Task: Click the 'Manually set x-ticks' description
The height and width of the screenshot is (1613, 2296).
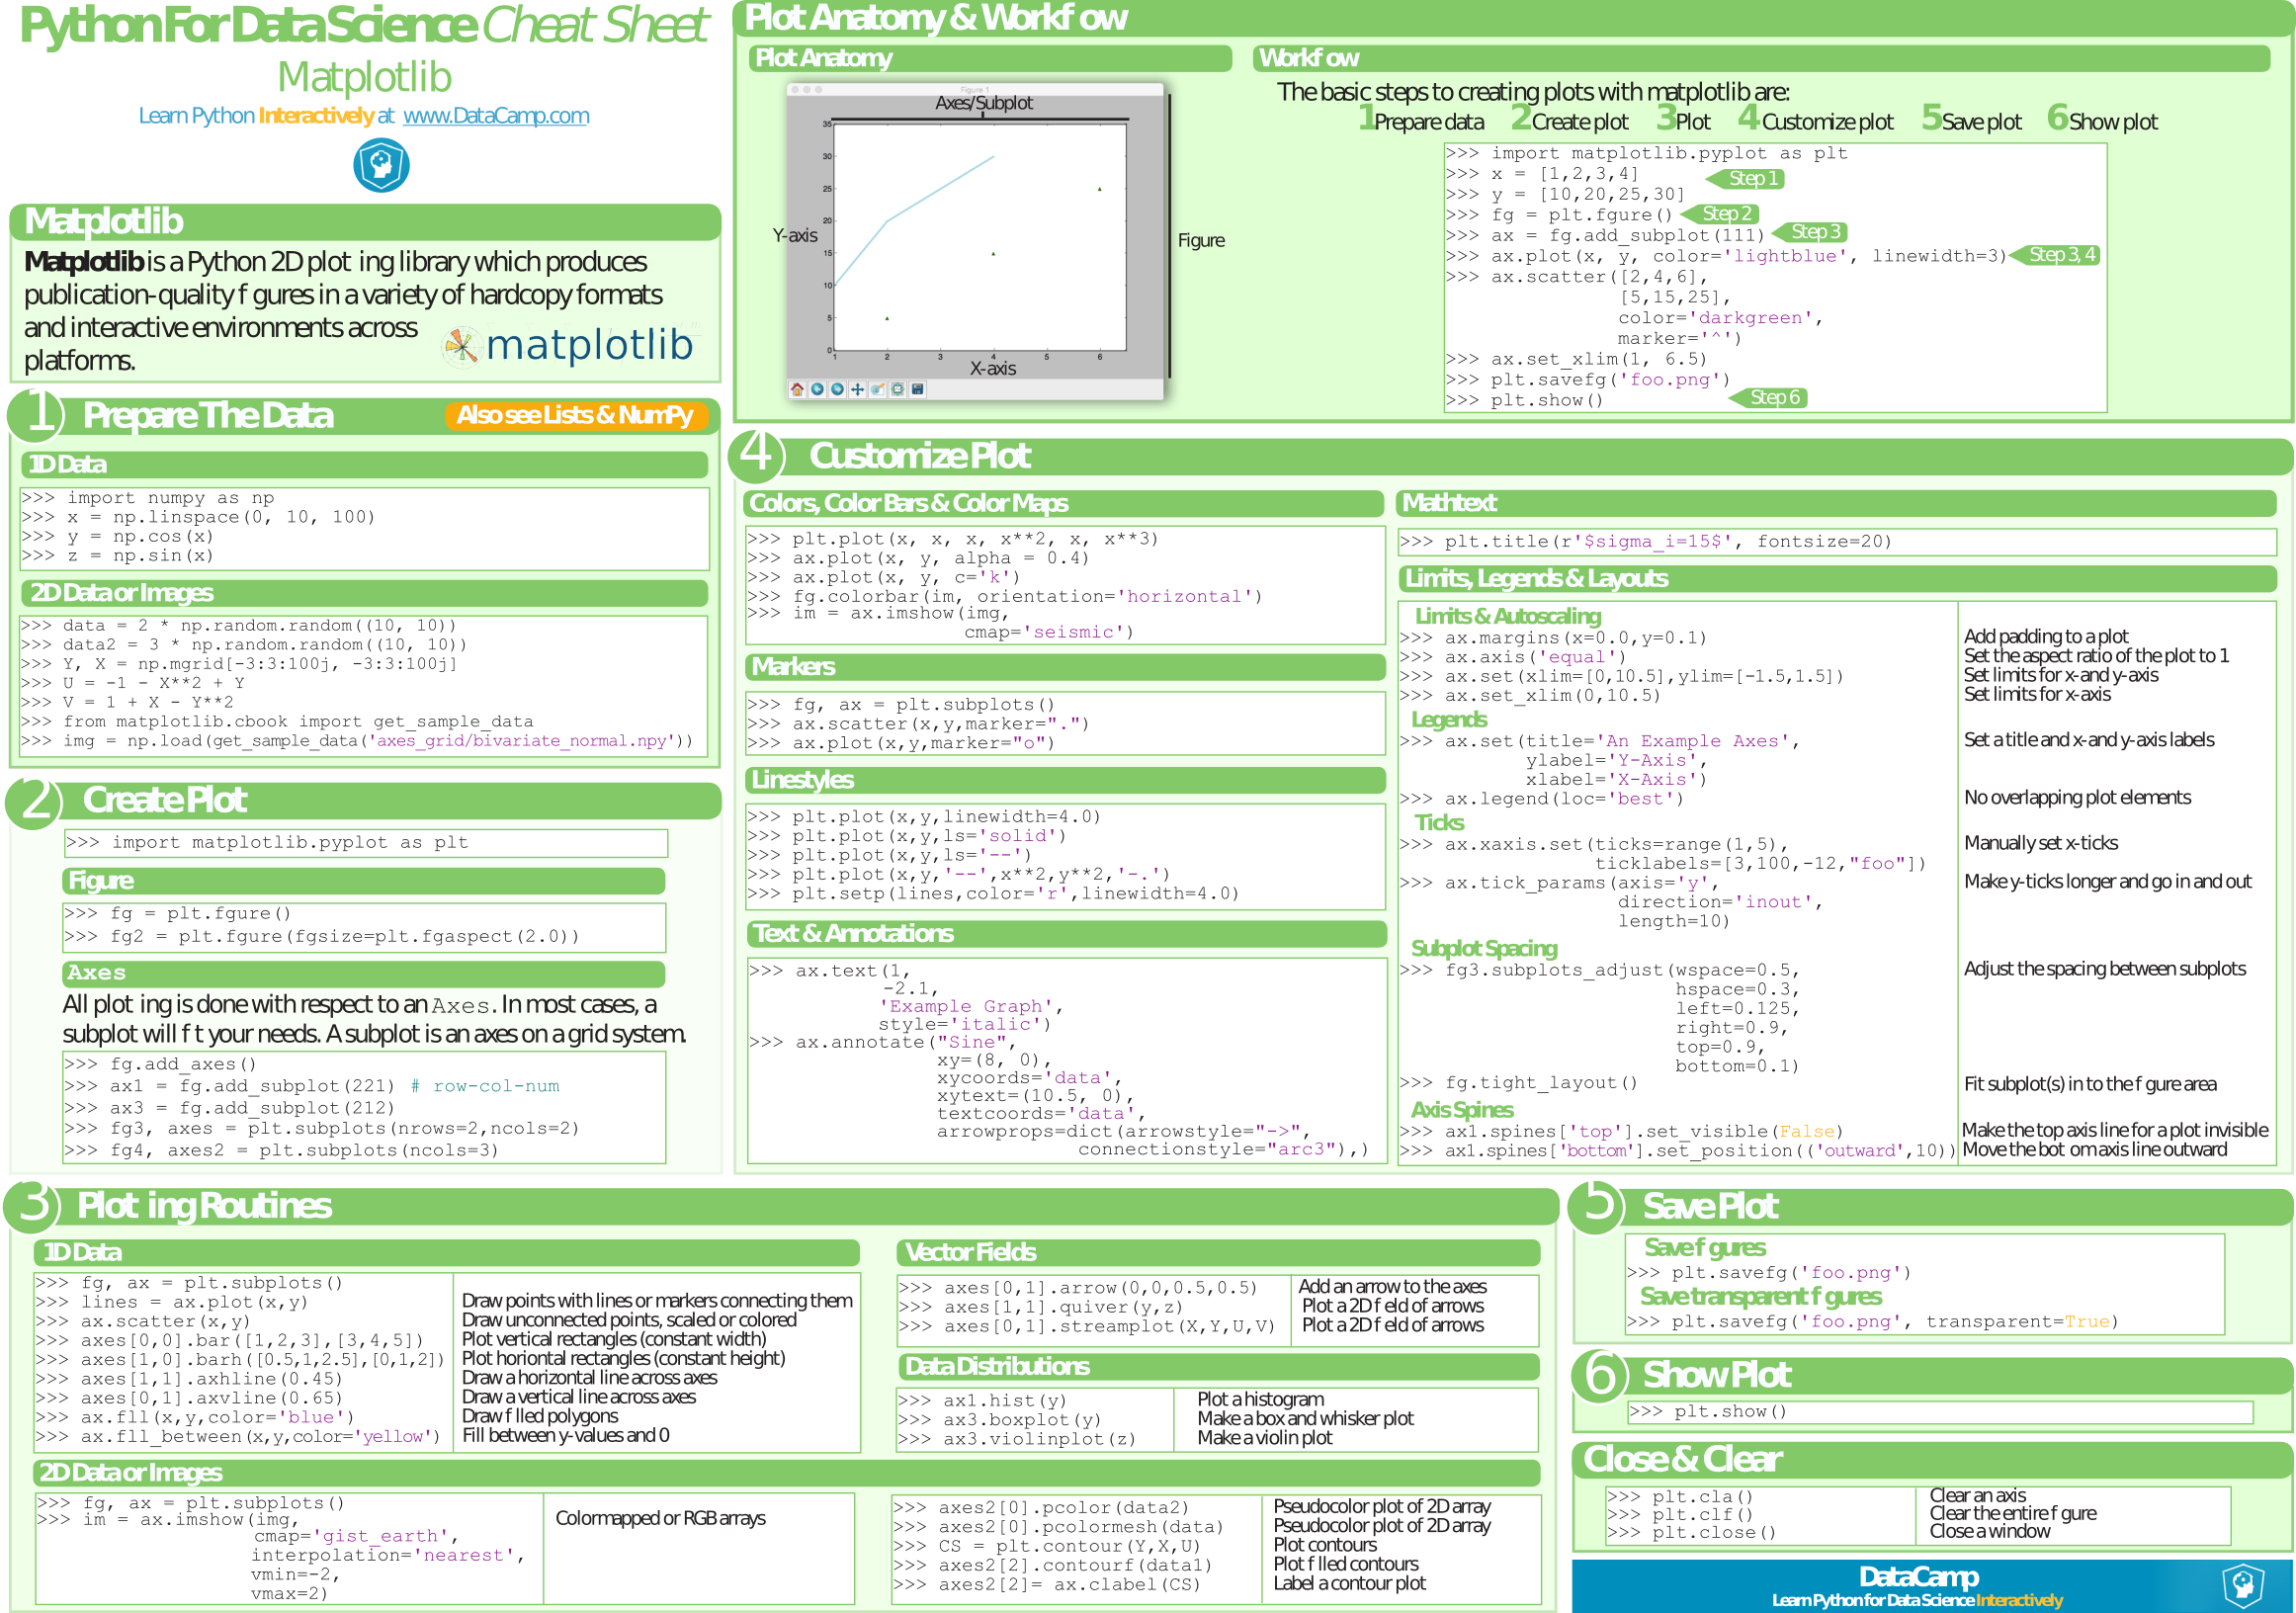Action: (x=2041, y=843)
